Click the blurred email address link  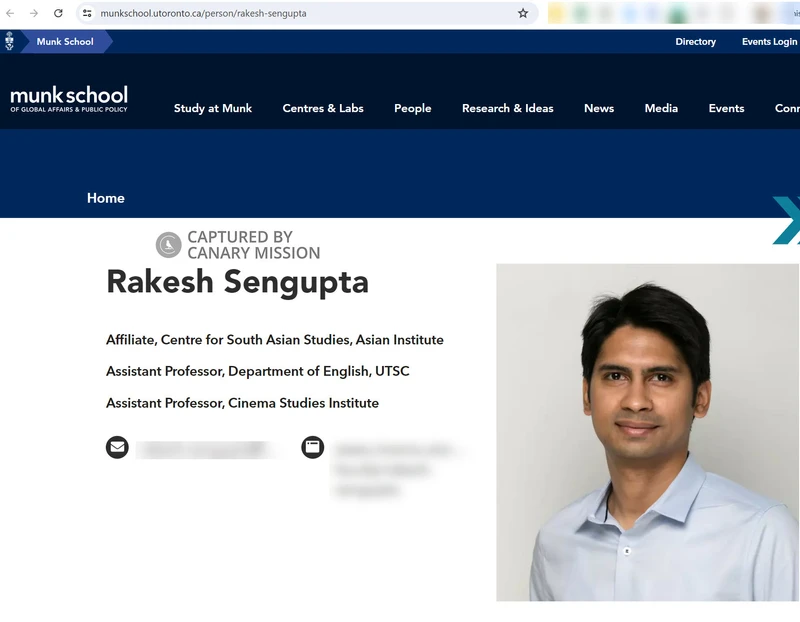pyautogui.click(x=206, y=449)
